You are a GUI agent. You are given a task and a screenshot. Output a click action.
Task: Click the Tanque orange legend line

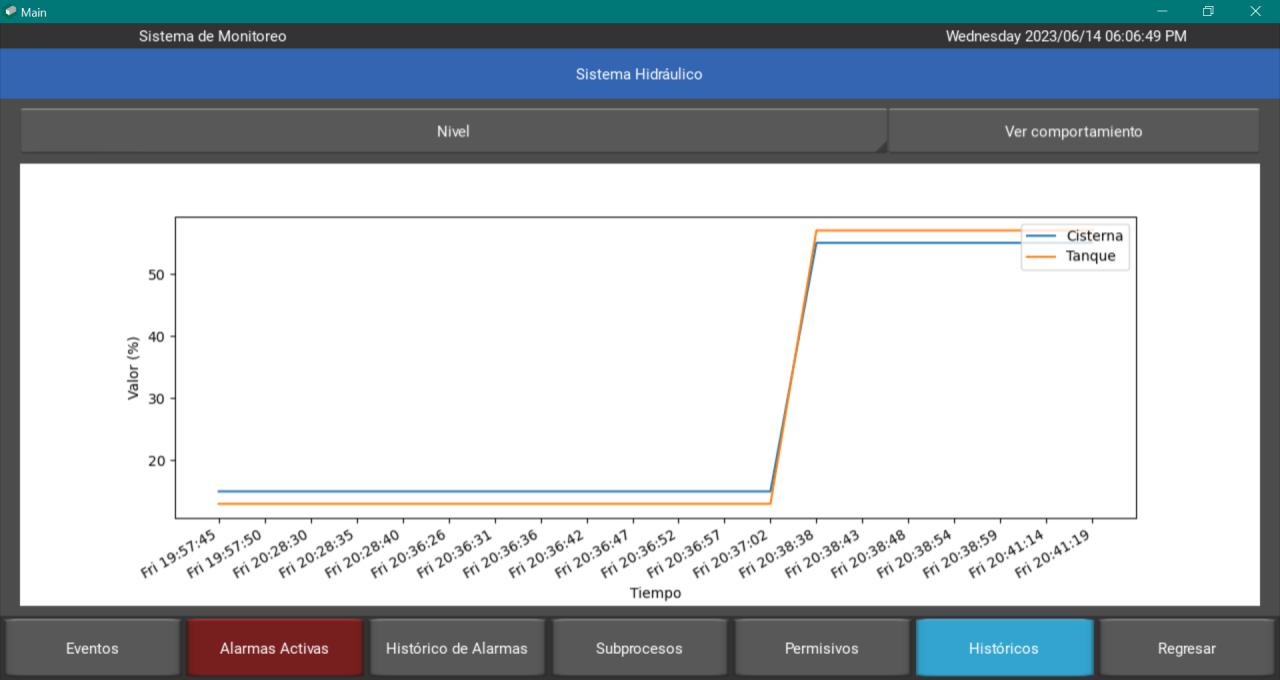point(1041,256)
